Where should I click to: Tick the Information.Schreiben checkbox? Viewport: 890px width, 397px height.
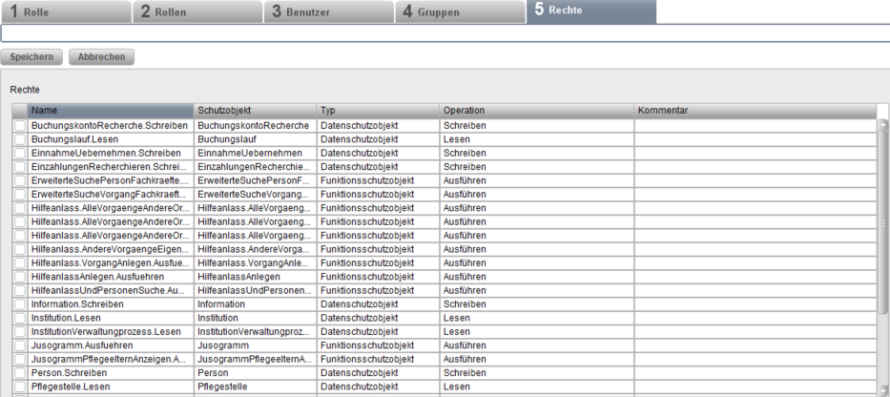pos(20,304)
